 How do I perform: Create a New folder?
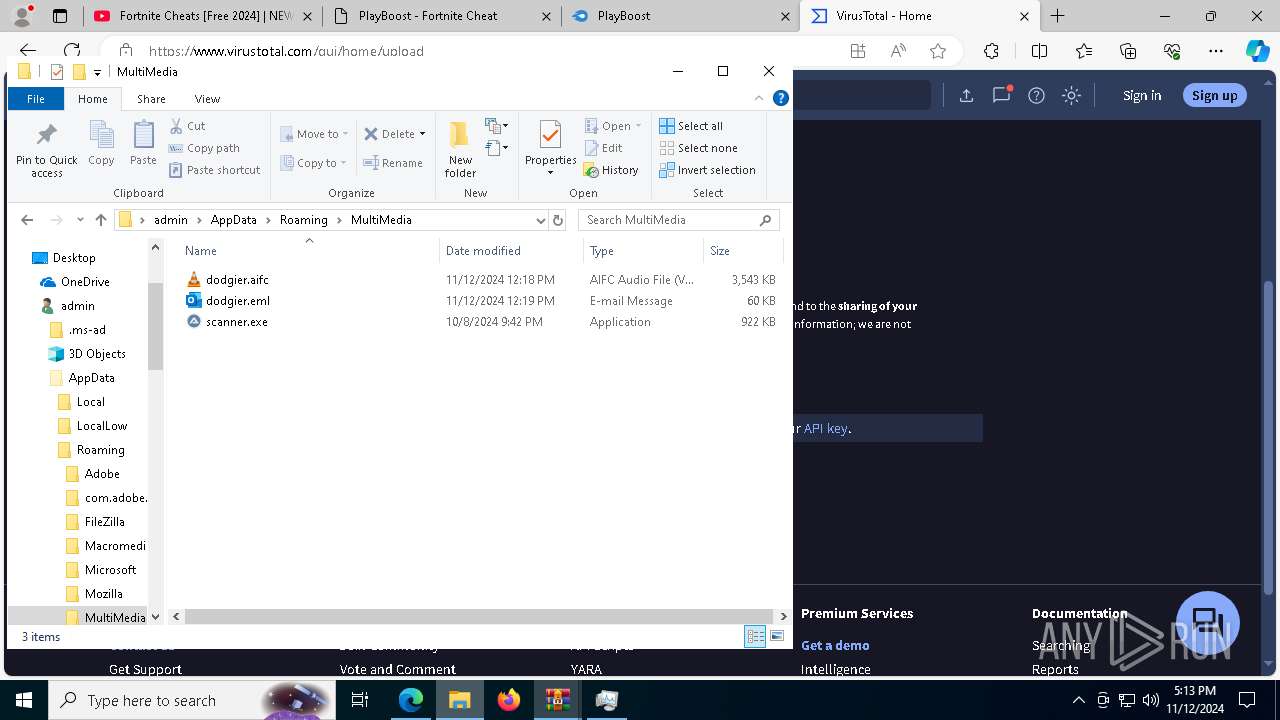click(x=460, y=150)
